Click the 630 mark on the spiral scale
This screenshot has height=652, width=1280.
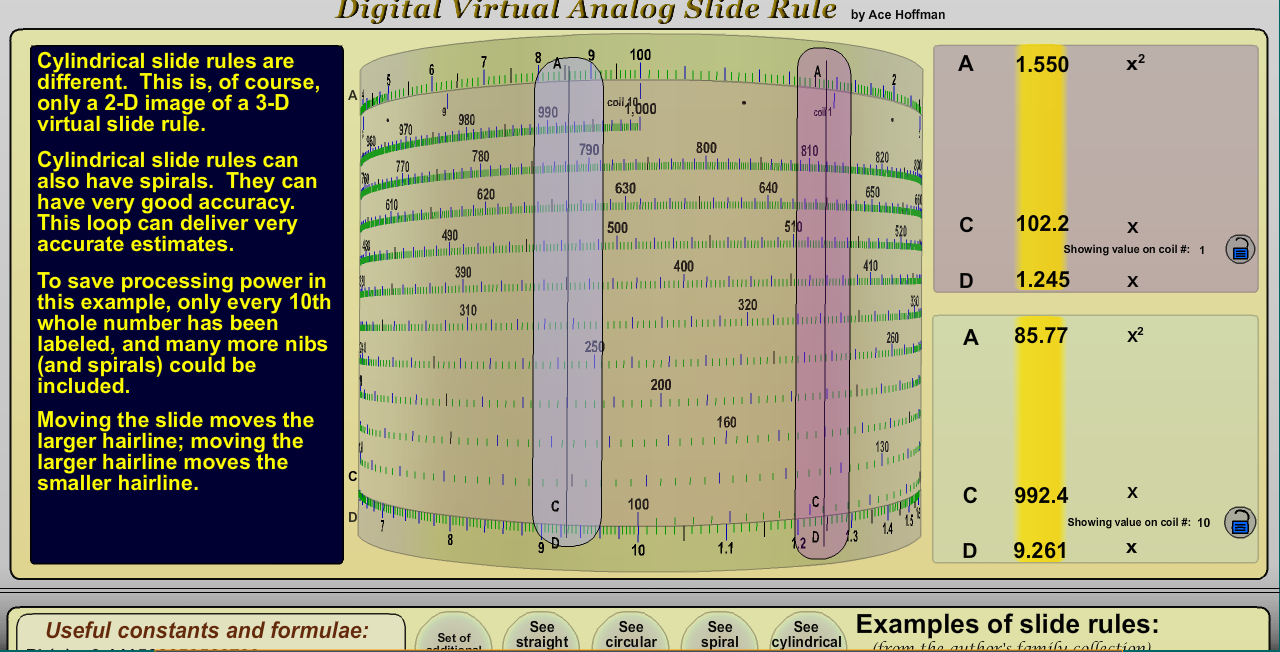(x=625, y=188)
